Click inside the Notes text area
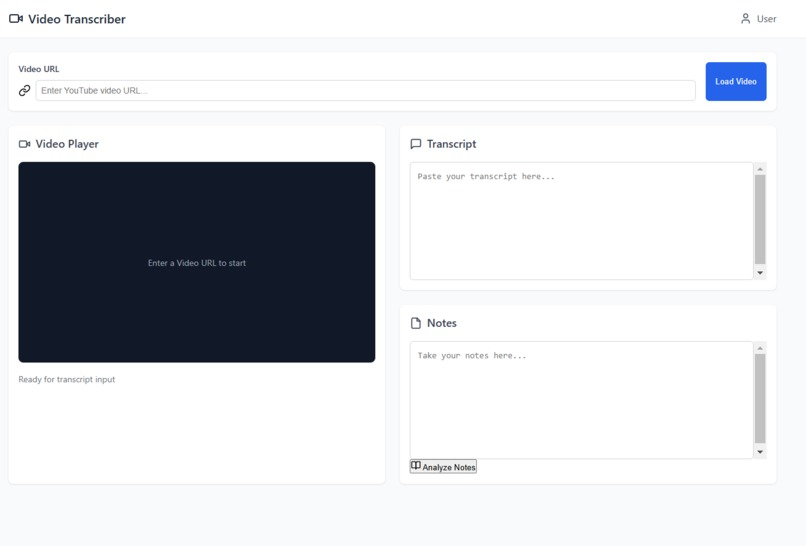Viewport: 806px width, 546px height. 581,400
